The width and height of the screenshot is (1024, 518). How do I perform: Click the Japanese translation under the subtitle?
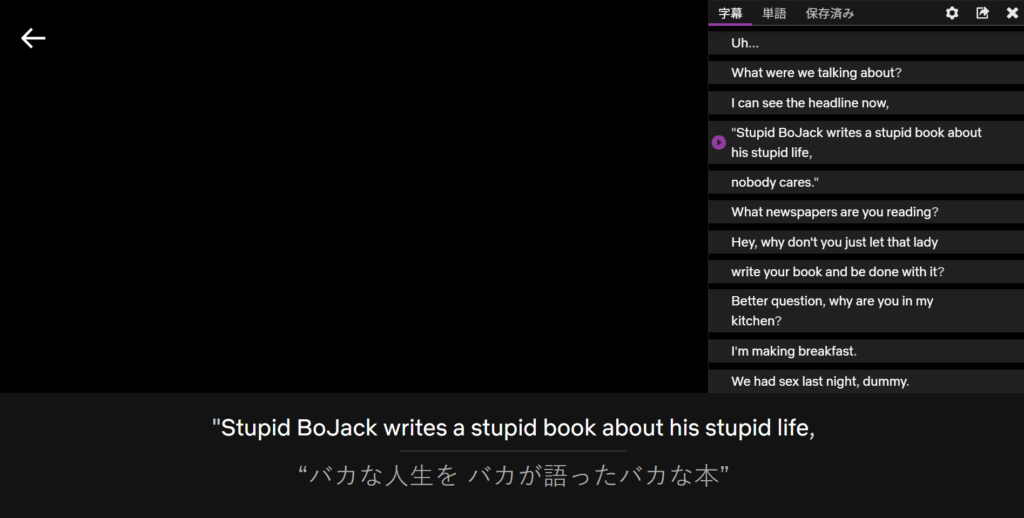[513, 476]
